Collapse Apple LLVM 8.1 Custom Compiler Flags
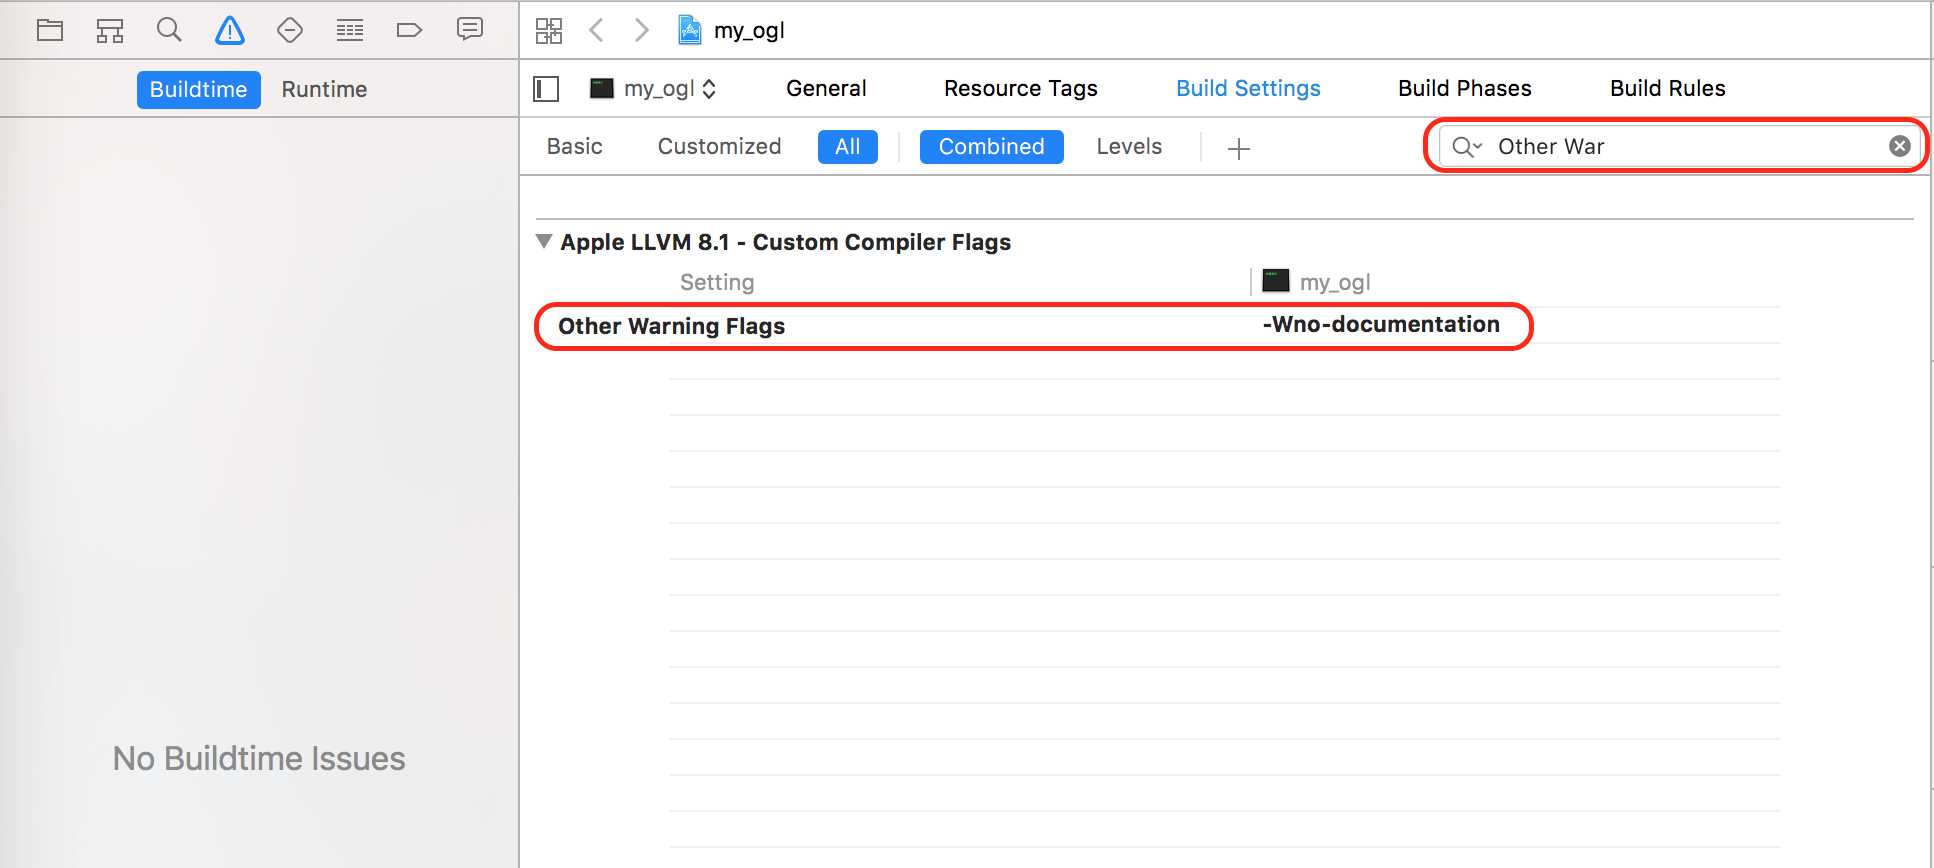Viewport: 1934px width, 868px height. tap(544, 241)
